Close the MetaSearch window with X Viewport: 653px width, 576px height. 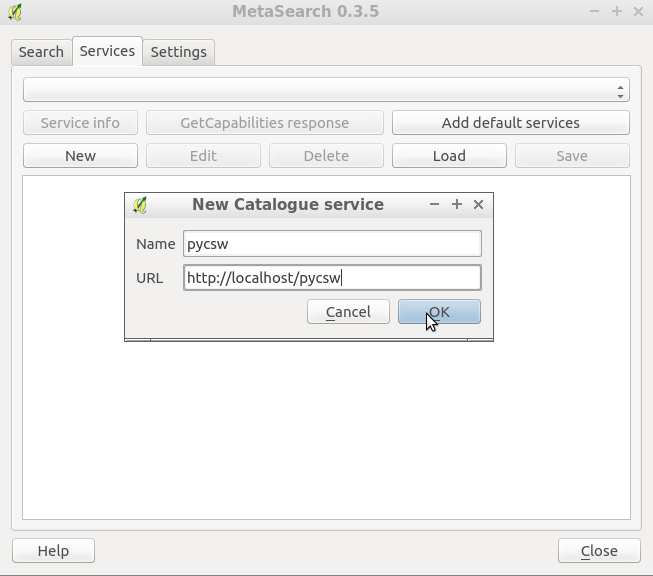click(638, 11)
